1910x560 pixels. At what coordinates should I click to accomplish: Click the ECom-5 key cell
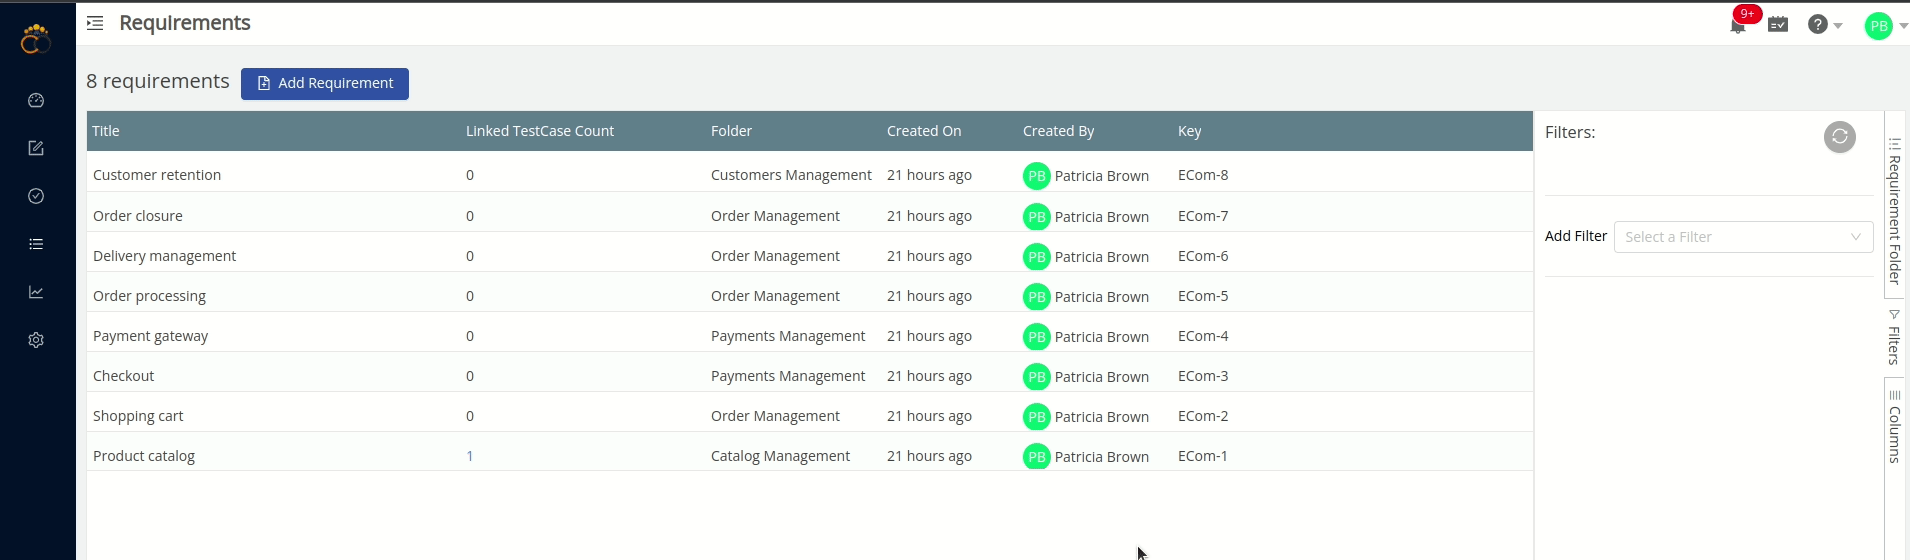(x=1203, y=296)
